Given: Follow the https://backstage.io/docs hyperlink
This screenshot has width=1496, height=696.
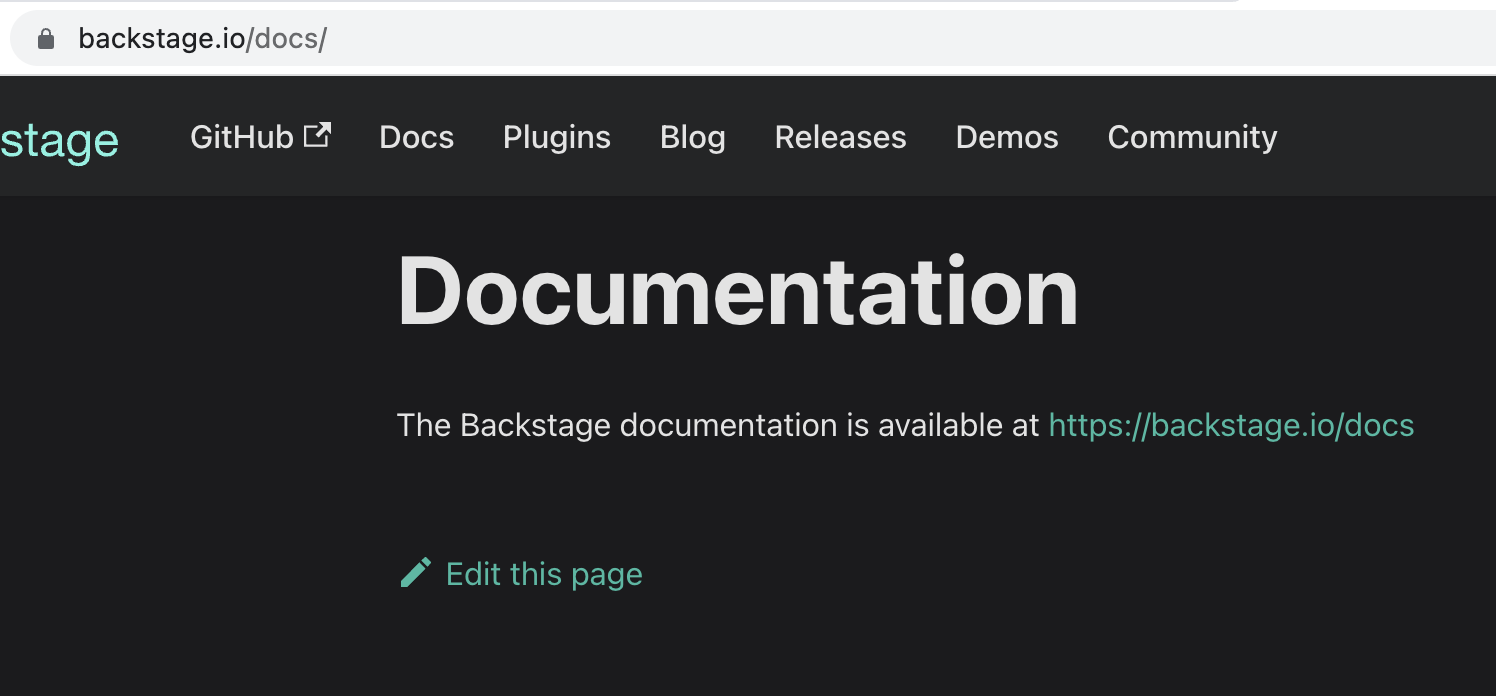Looking at the screenshot, I should pos(1230,424).
